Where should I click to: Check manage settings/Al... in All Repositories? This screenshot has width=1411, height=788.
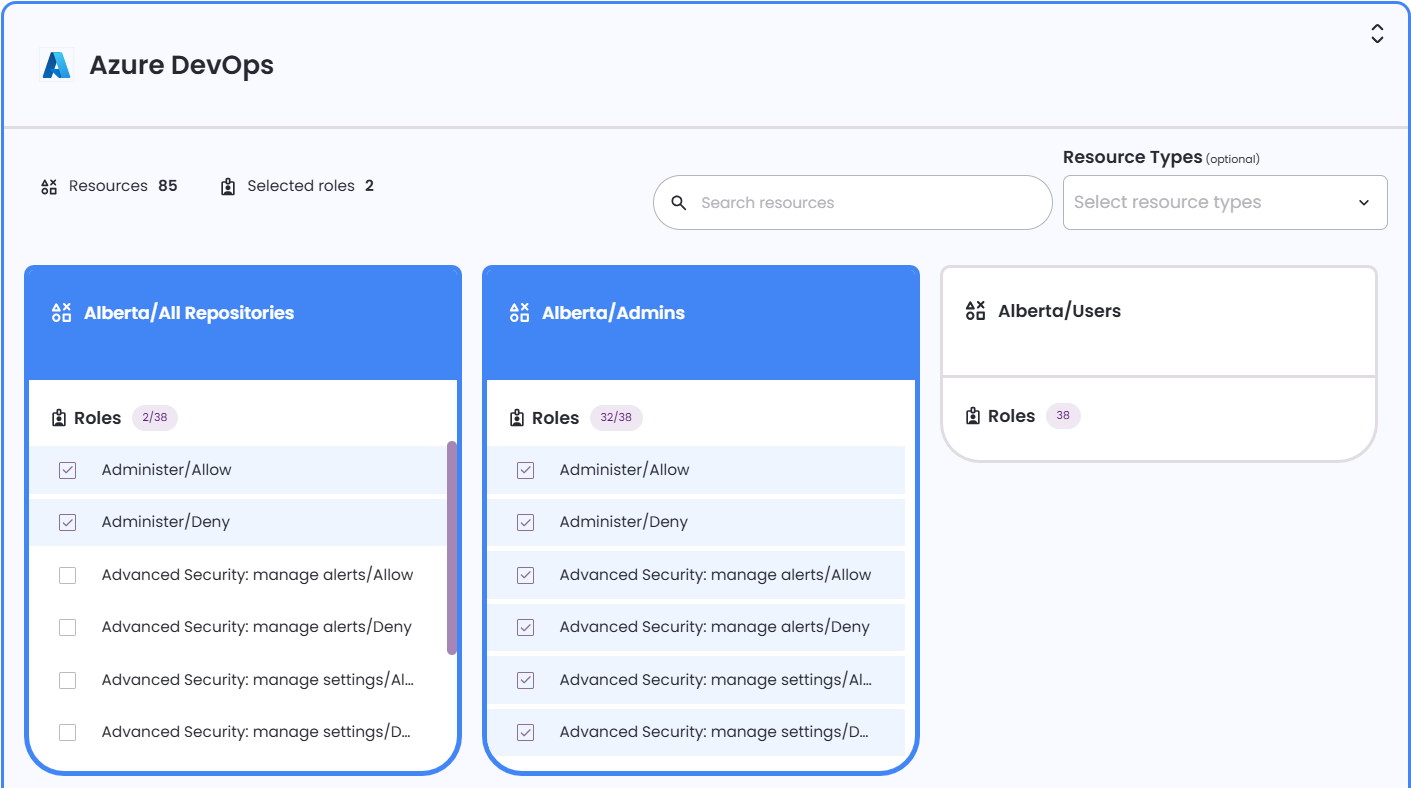pyautogui.click(x=67, y=680)
